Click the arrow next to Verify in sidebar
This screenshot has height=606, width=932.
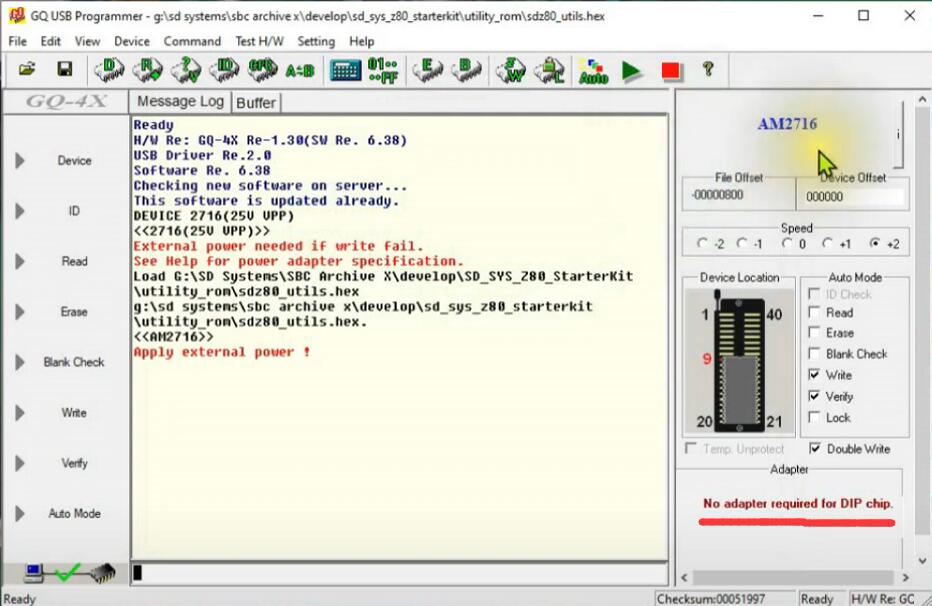coord(20,463)
